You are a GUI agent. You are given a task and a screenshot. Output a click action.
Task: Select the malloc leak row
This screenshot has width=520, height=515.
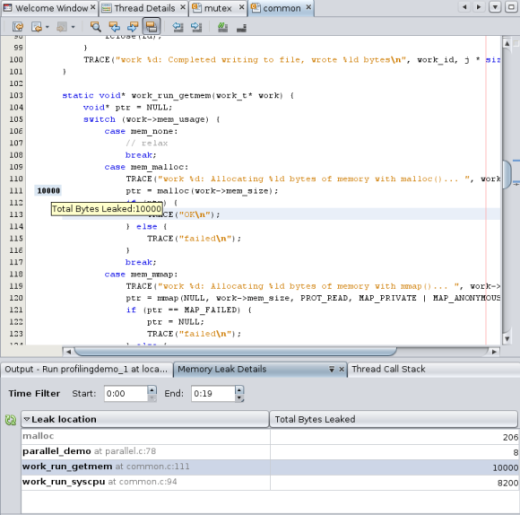click(x=270, y=436)
